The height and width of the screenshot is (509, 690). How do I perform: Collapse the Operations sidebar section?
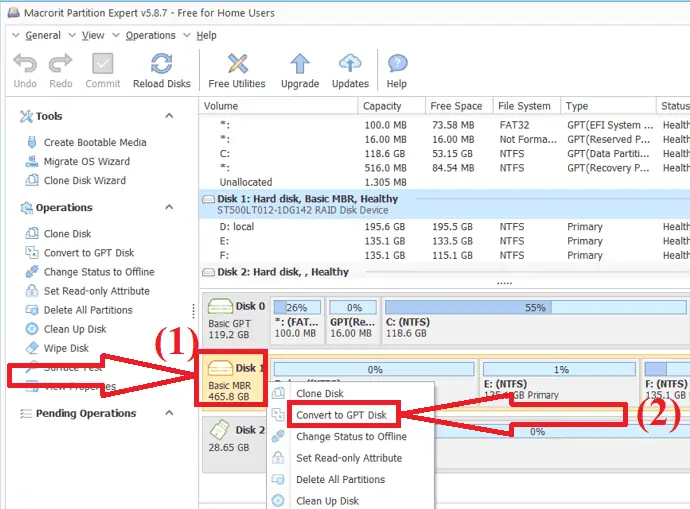coord(169,207)
